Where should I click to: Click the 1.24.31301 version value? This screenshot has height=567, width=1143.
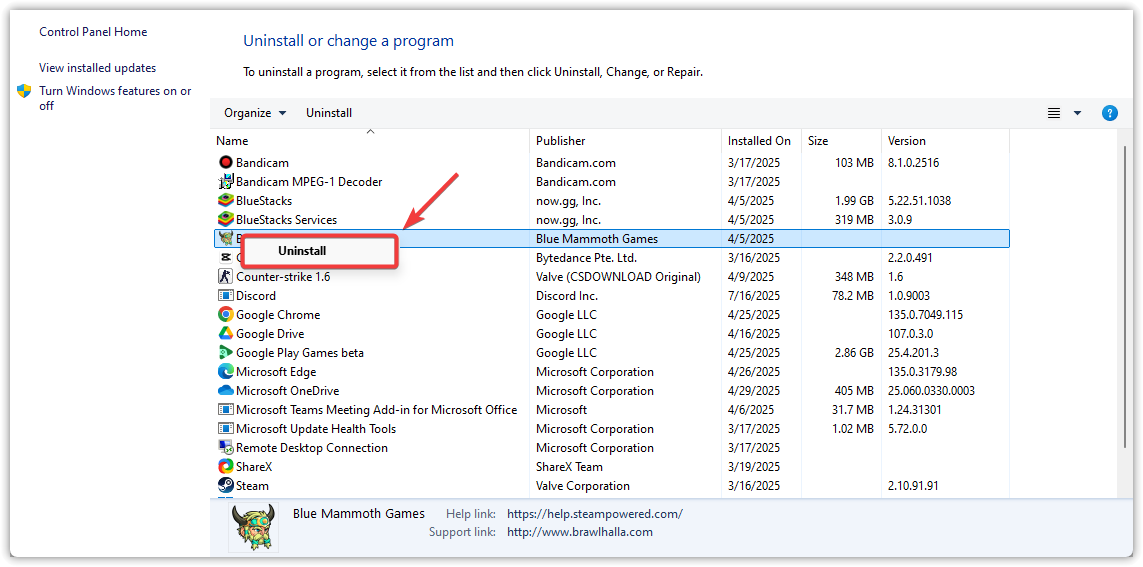pos(914,410)
